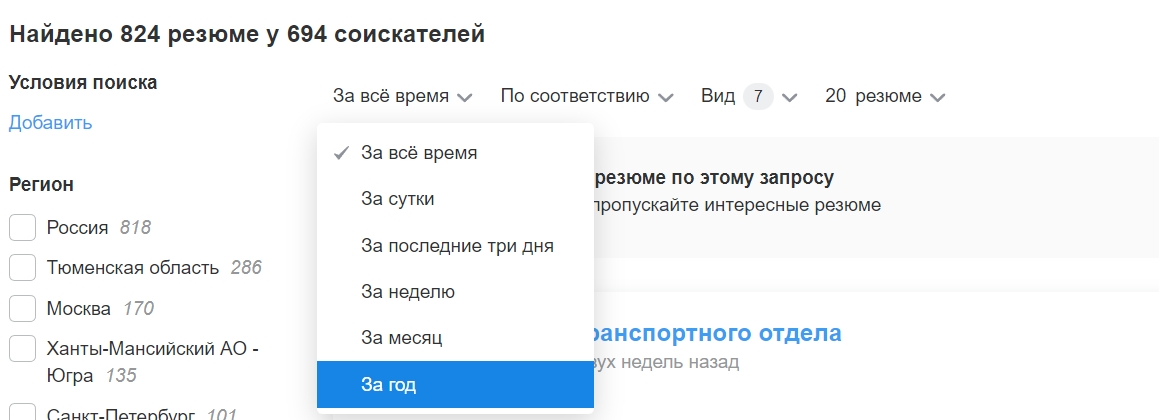
Task: Click 'резюме по этому запросу' banner text
Action: [713, 177]
